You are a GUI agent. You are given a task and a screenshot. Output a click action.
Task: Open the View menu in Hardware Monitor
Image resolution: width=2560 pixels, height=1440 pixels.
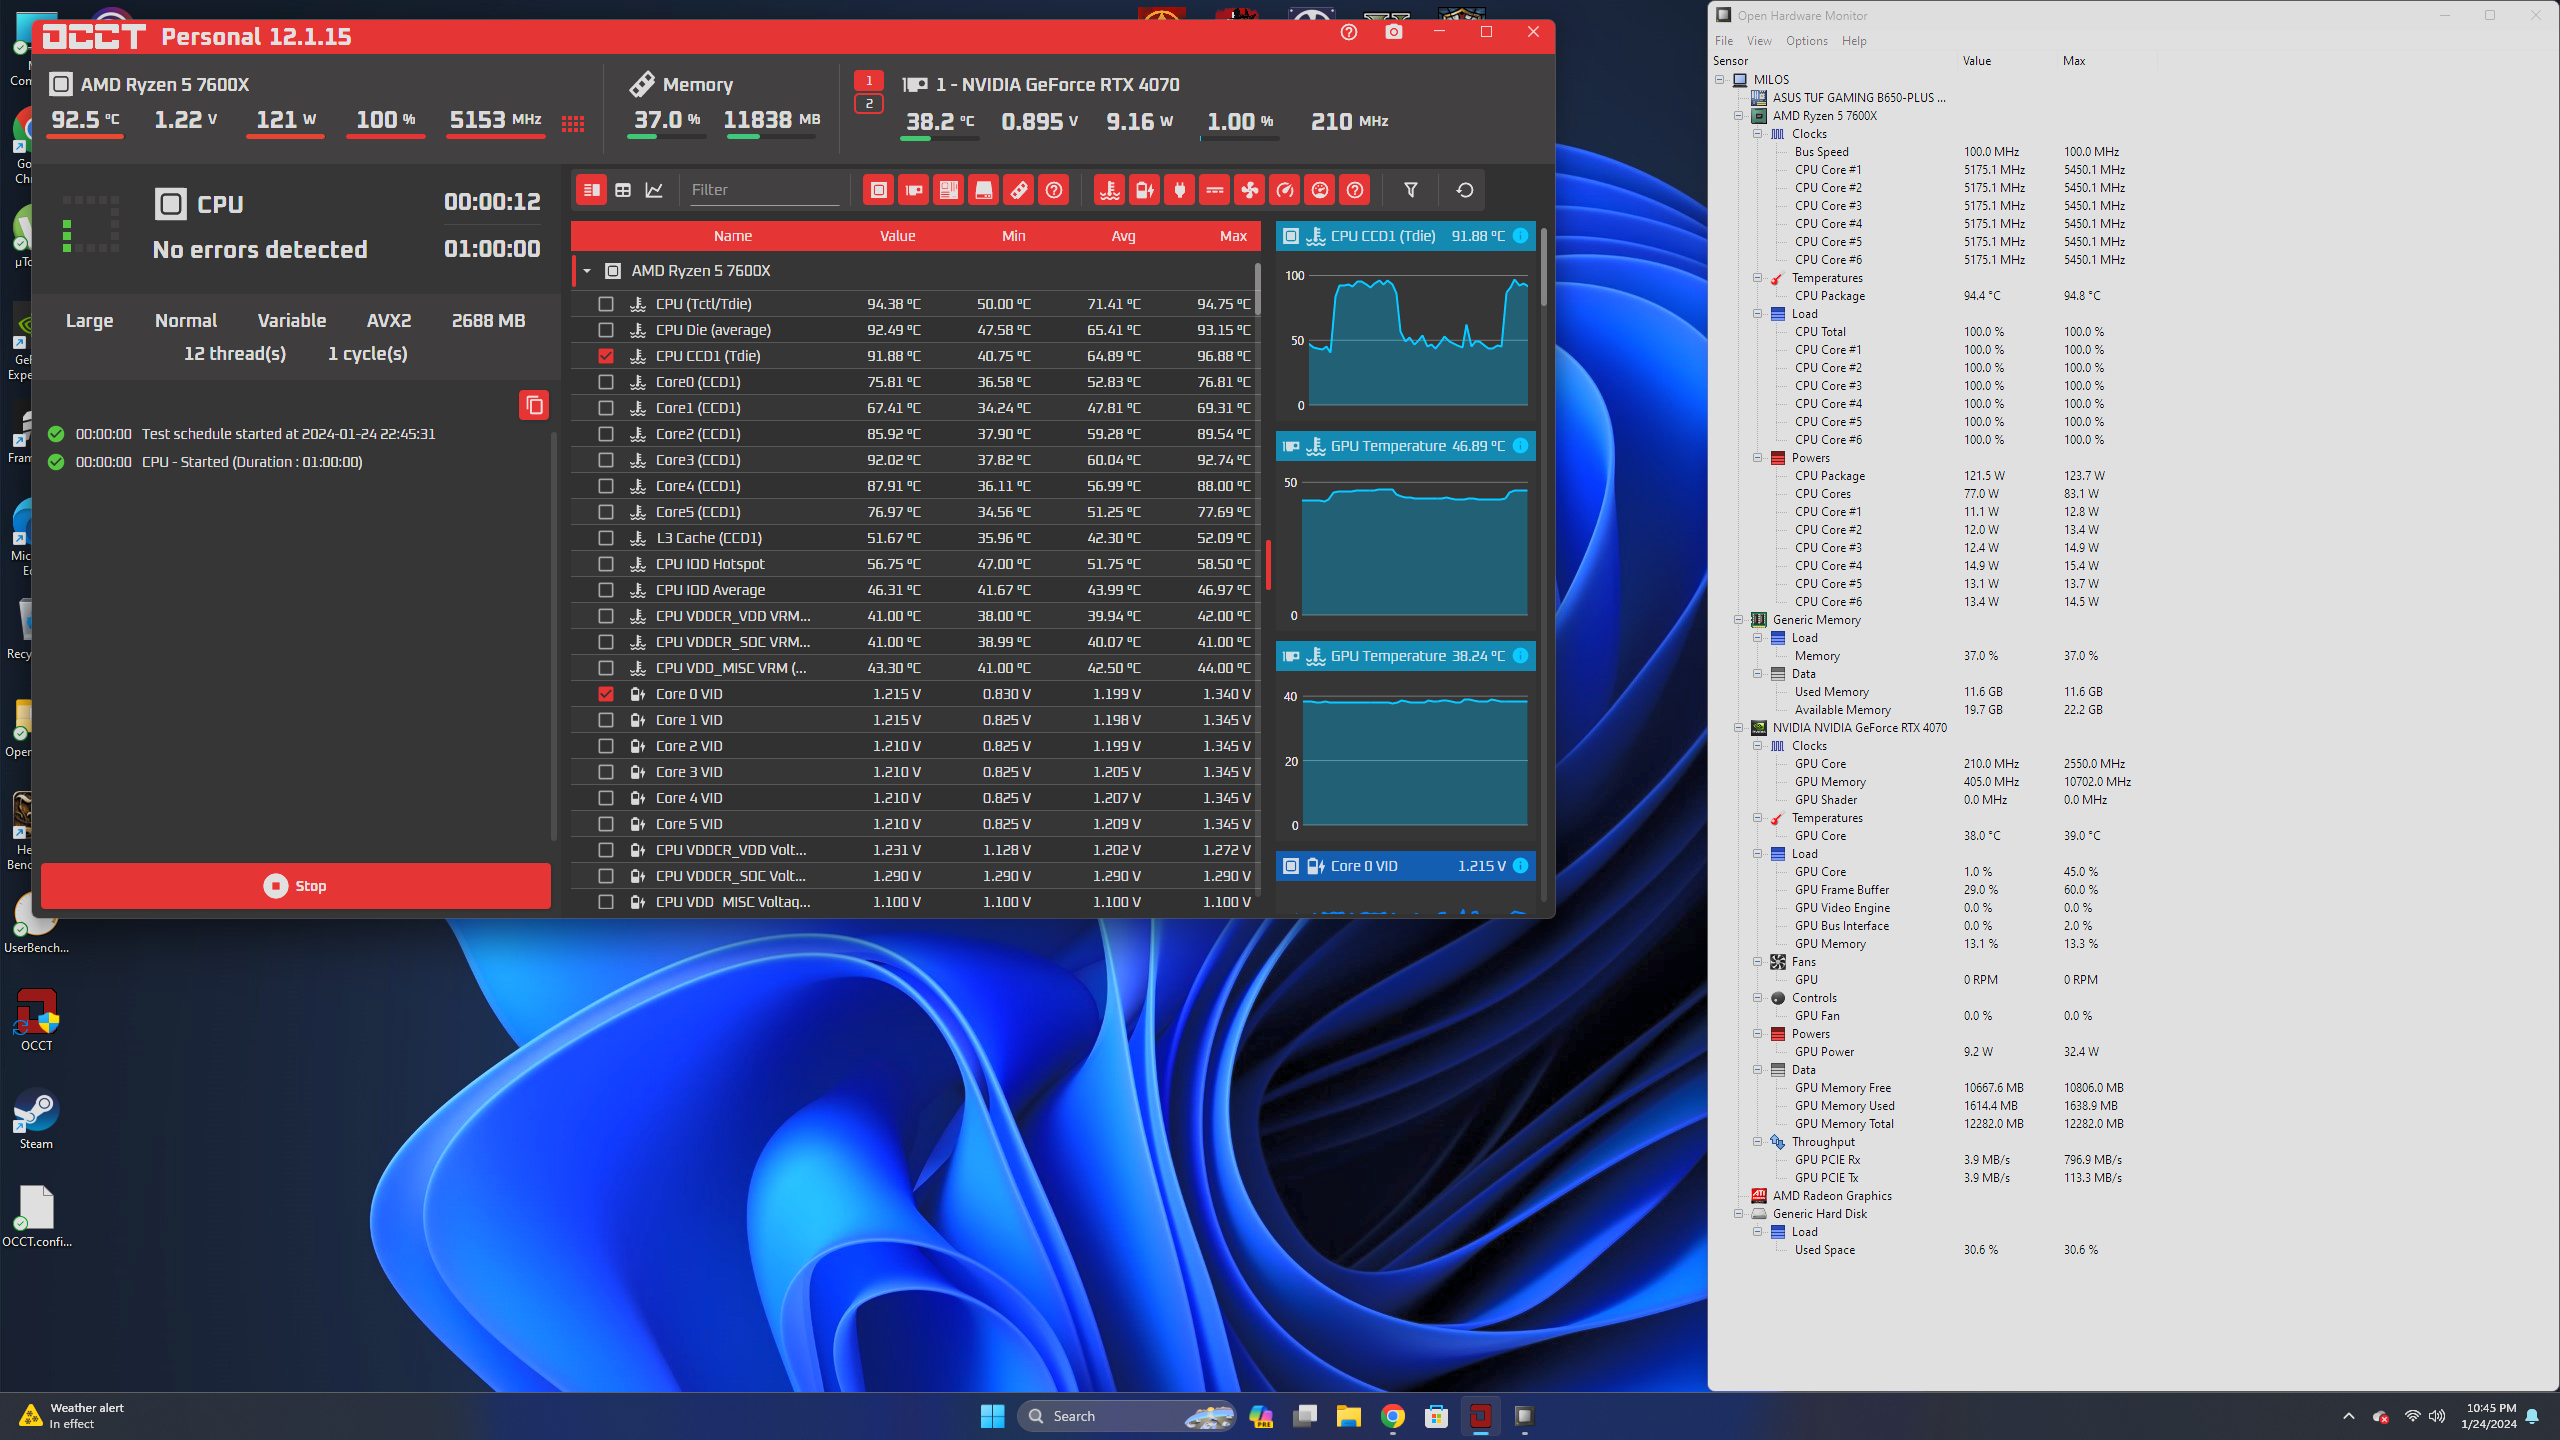click(x=1758, y=41)
